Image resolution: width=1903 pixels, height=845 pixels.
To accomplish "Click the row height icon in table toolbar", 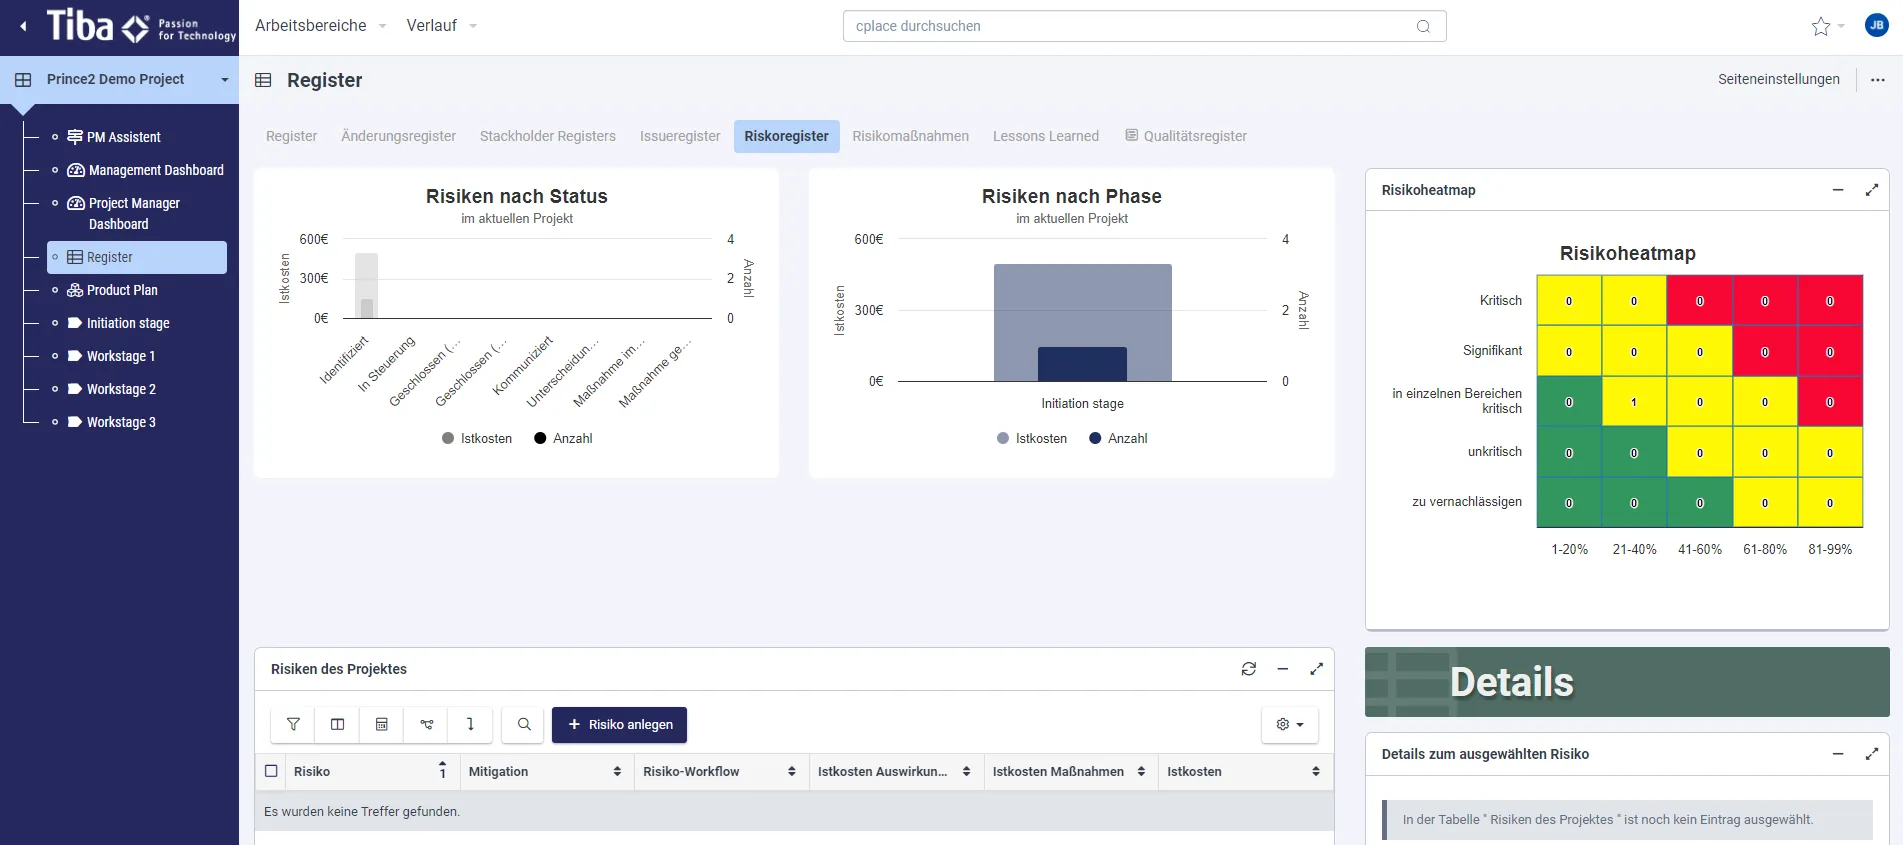I will 470,724.
